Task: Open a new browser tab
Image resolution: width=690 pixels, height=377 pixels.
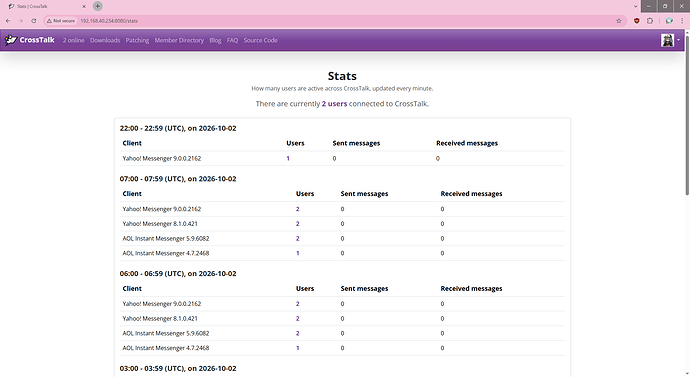Action: 98,6
